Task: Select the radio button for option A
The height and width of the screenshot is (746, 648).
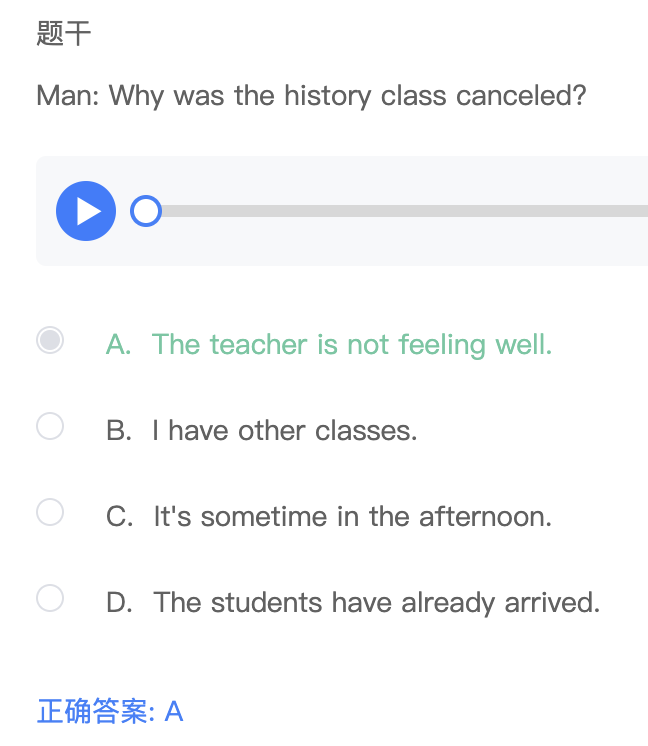Action: (x=50, y=341)
